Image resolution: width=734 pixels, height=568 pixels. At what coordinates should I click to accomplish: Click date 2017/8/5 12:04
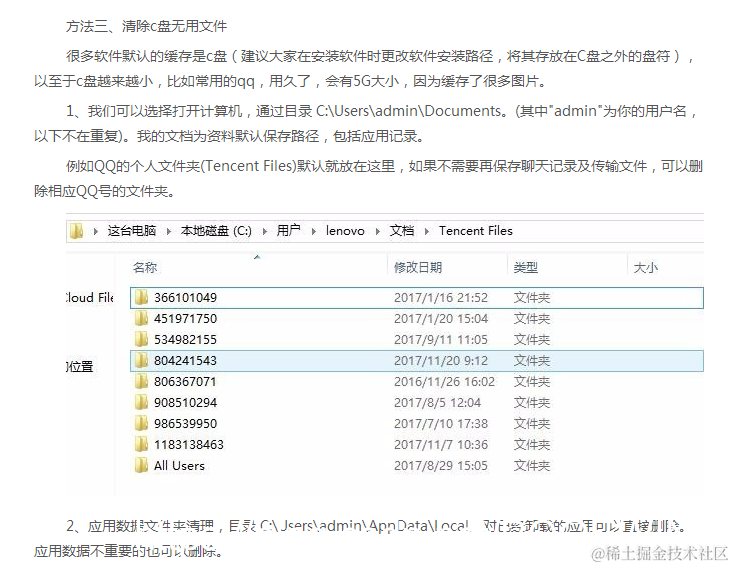coord(437,403)
